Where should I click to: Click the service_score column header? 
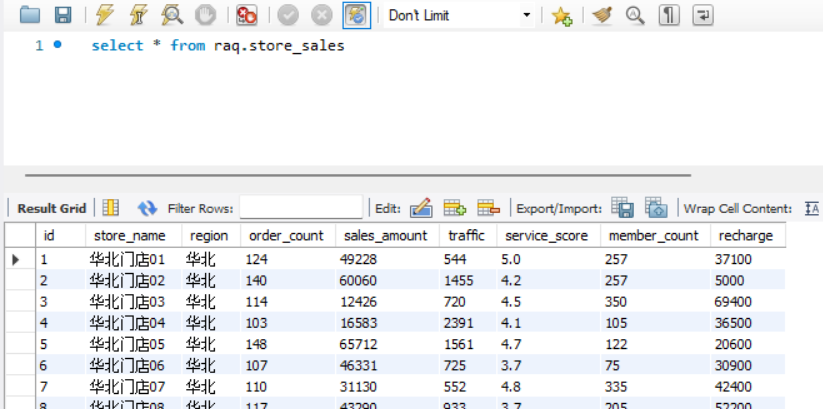548,236
